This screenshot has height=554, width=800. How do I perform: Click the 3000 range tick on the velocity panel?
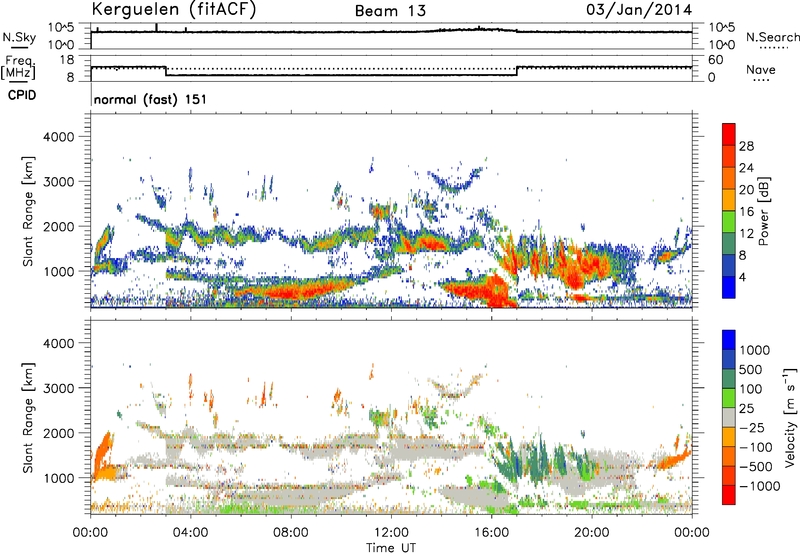[58, 388]
